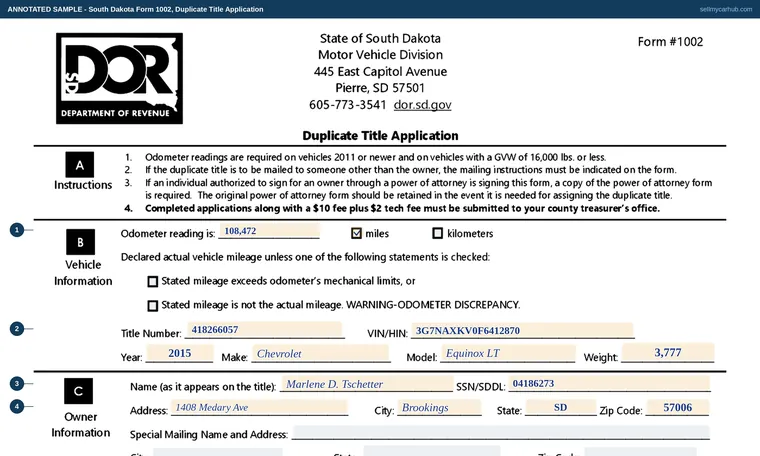
Task: Click the Year field showing 2015
Action: tap(179, 353)
